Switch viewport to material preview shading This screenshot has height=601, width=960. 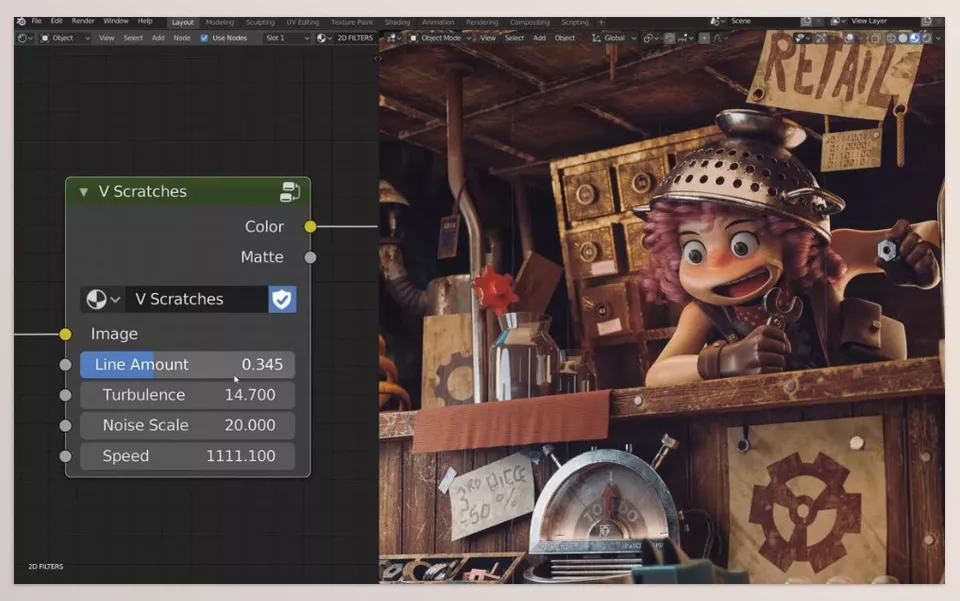click(914, 38)
